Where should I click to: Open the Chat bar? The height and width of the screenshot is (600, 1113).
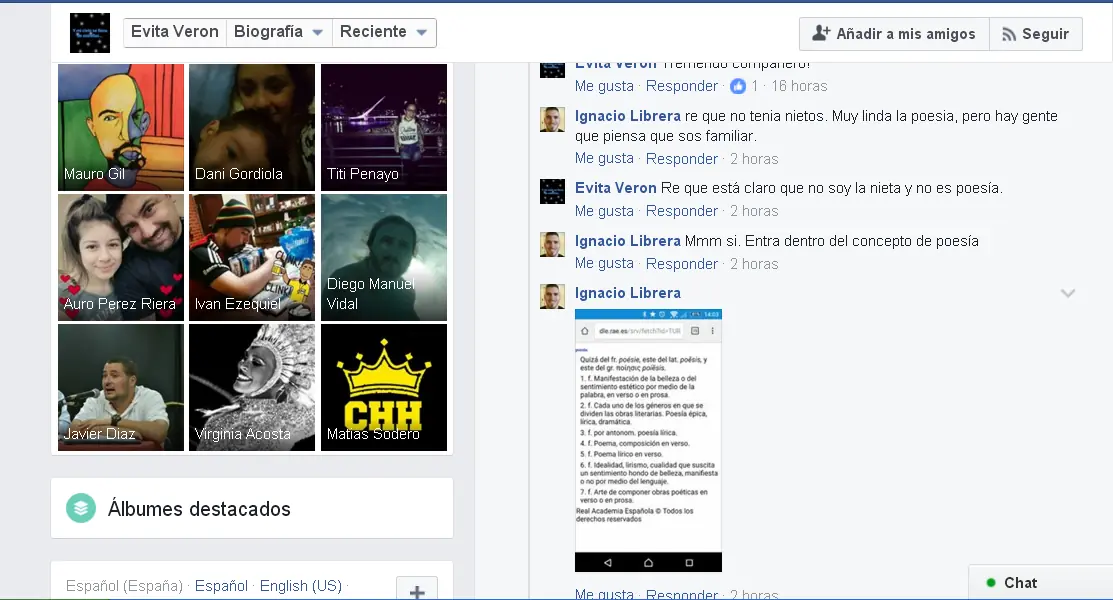tap(1041, 582)
